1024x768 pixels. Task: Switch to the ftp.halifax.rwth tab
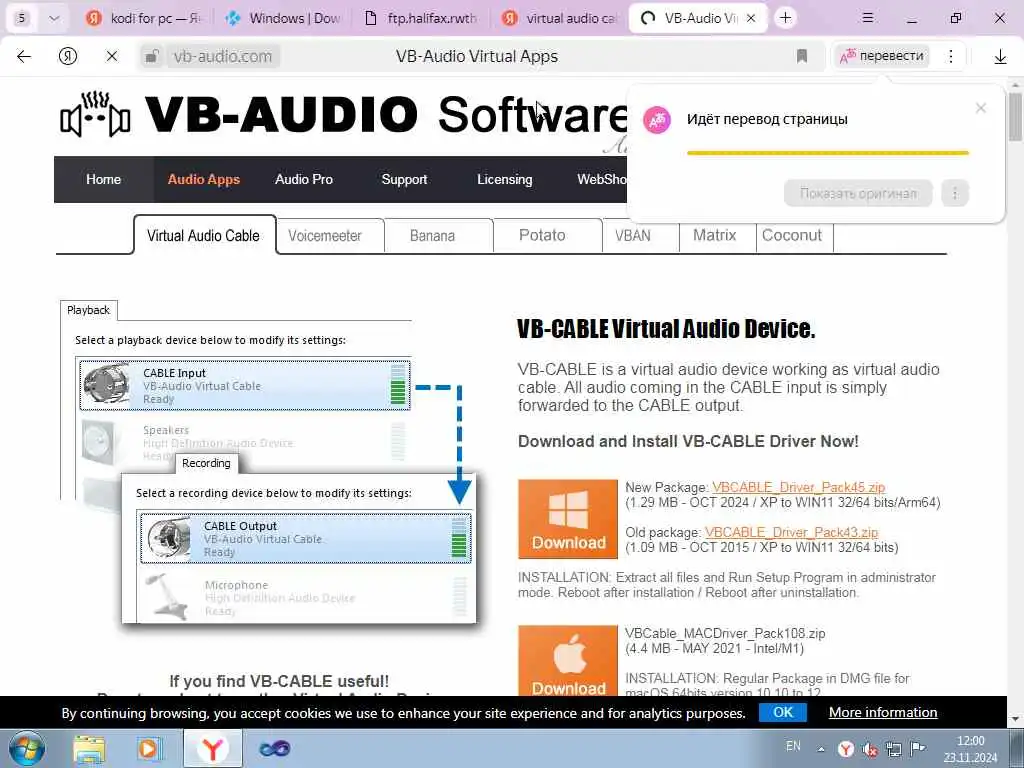[421, 18]
